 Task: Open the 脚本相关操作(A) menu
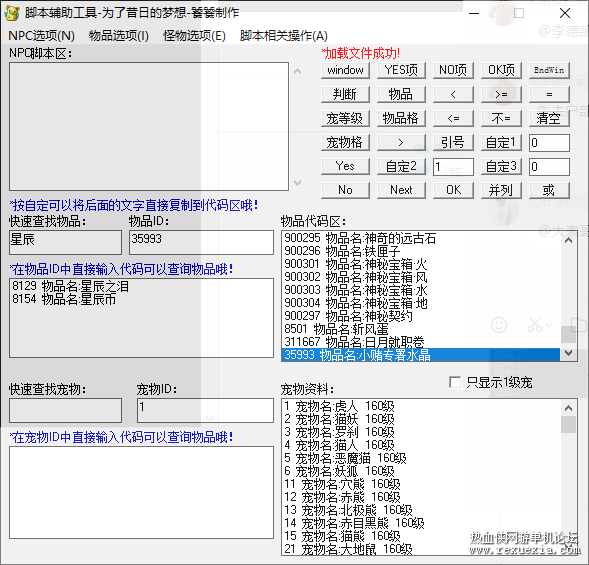click(x=284, y=36)
